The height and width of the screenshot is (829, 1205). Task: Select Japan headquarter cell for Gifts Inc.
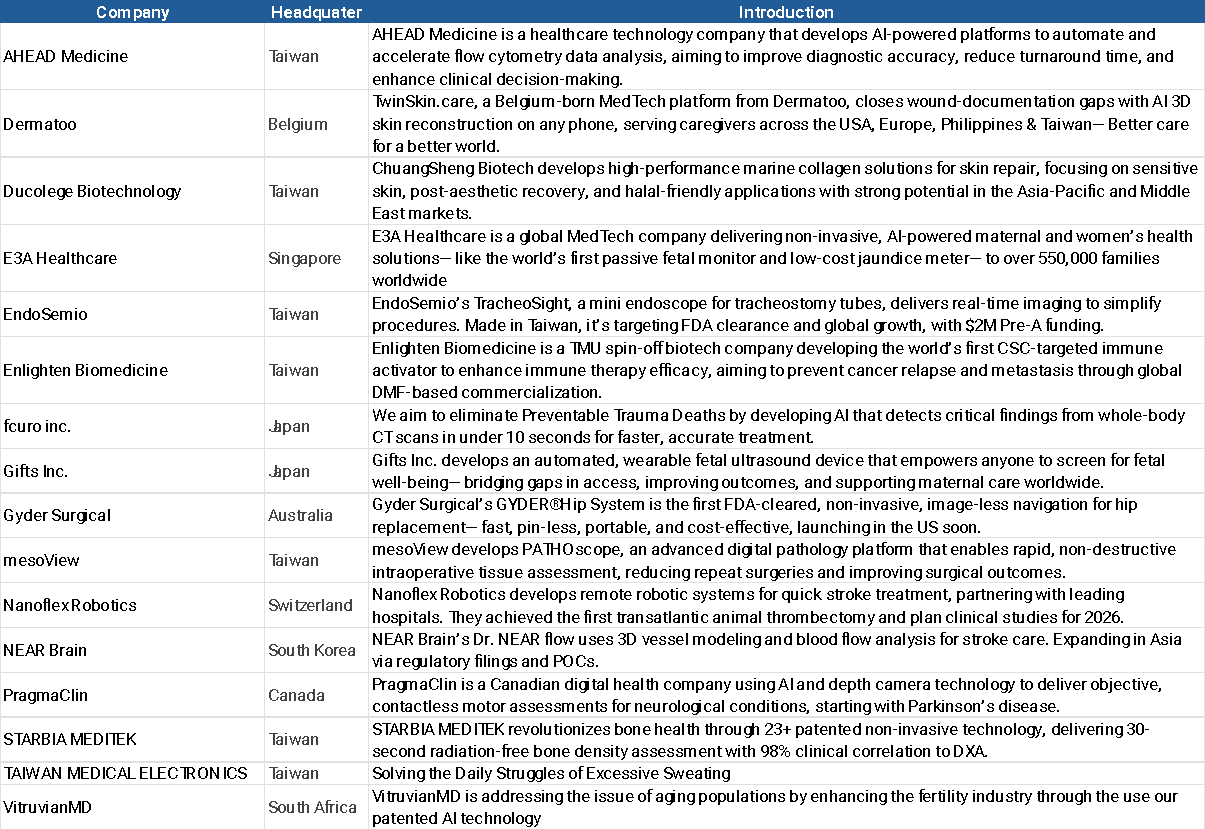click(x=316, y=471)
